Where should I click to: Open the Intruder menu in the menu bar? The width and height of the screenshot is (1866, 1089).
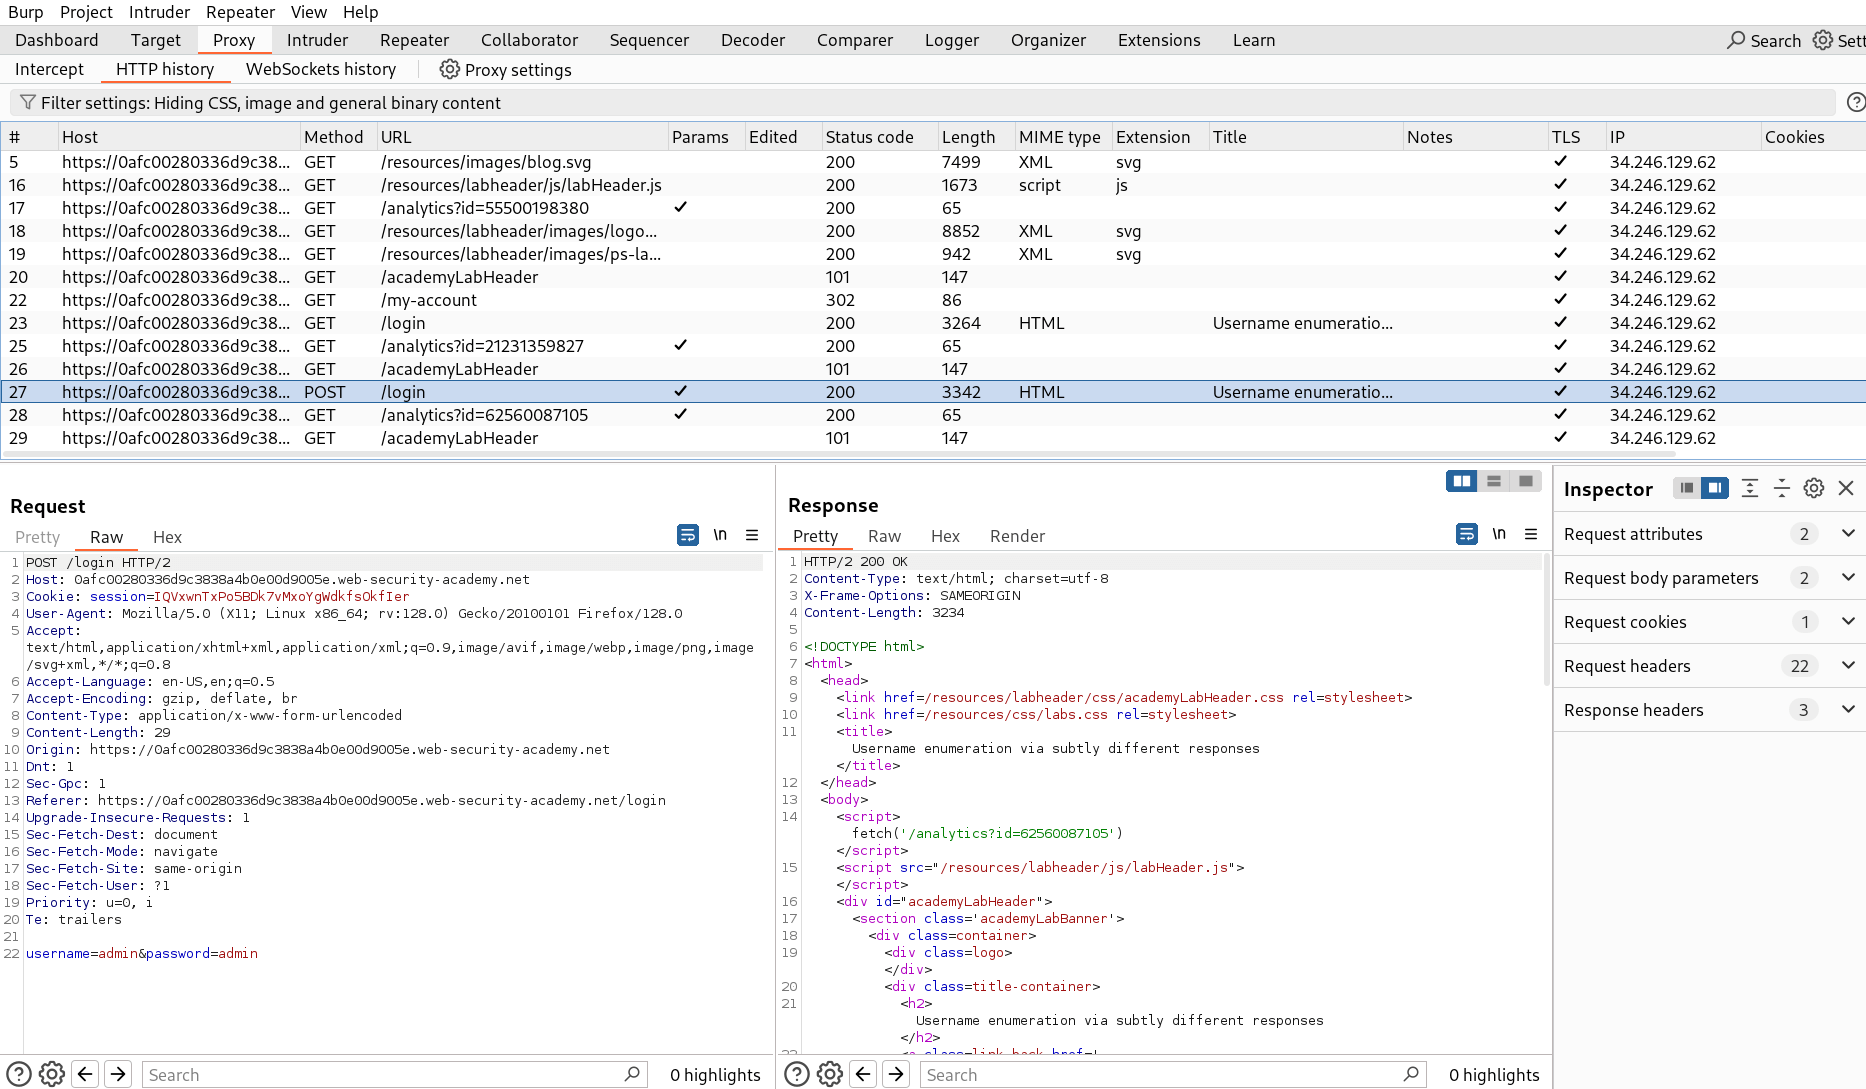[x=159, y=12]
